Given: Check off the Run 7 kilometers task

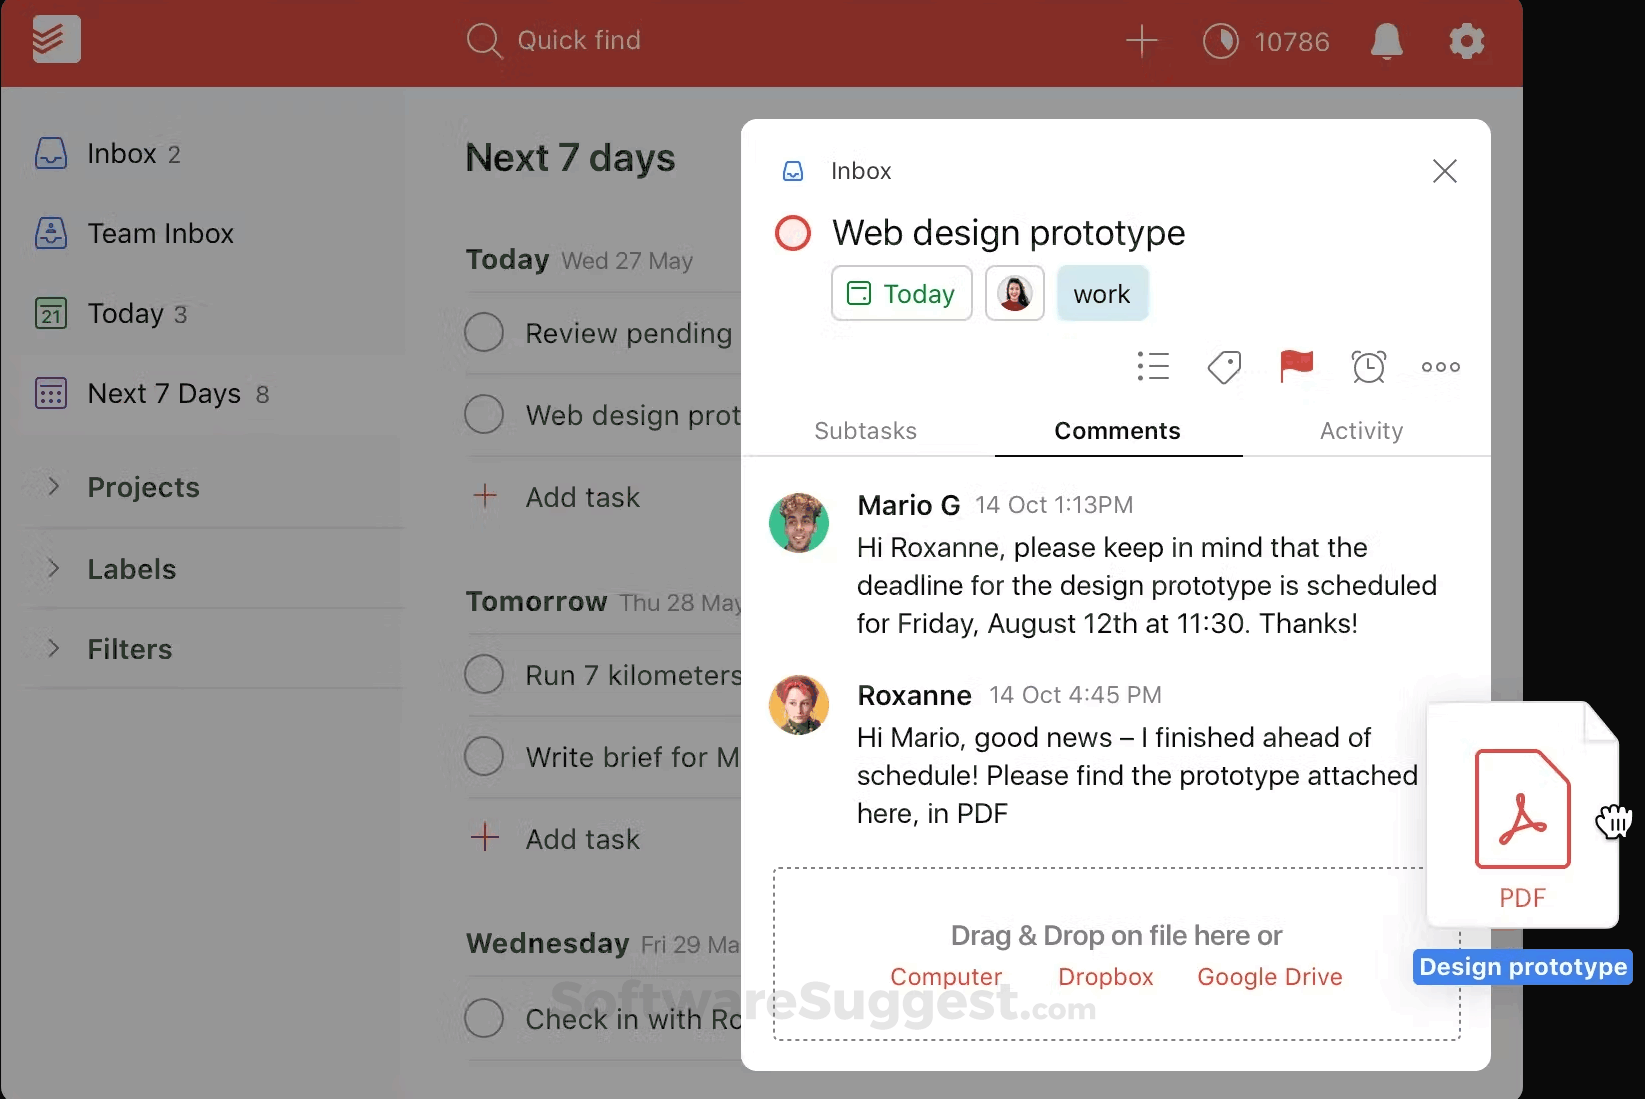Looking at the screenshot, I should (x=484, y=674).
